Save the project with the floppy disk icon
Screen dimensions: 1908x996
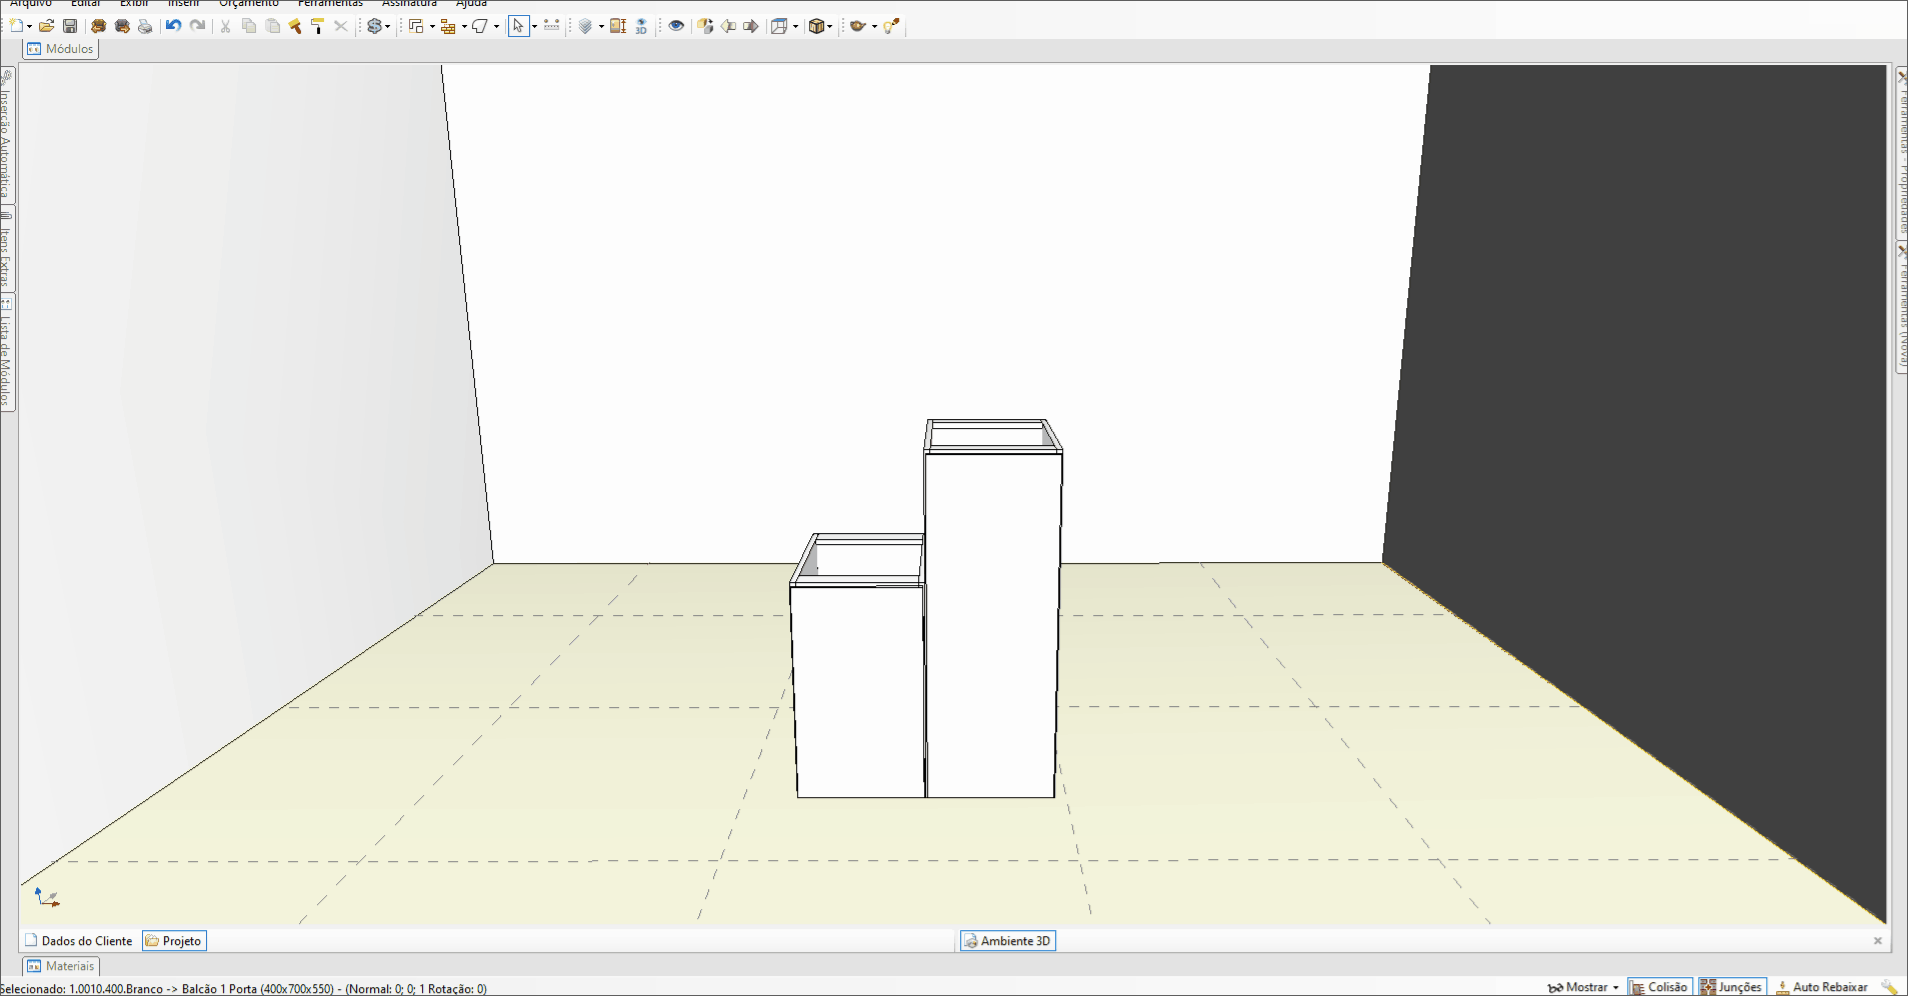point(70,26)
